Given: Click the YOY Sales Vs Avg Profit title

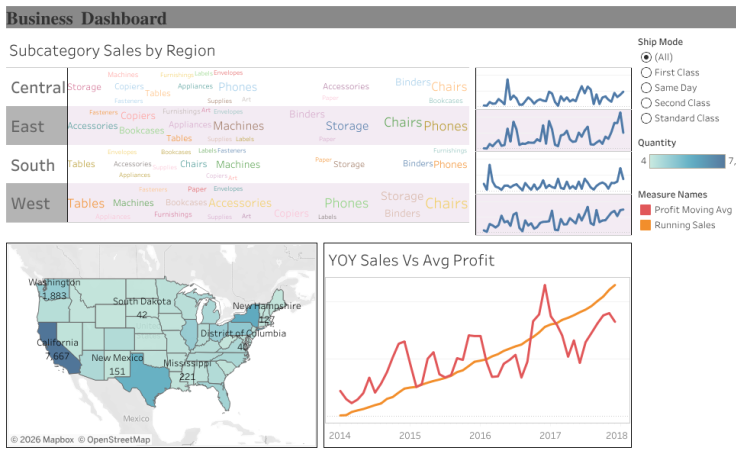Looking at the screenshot, I should [410, 261].
